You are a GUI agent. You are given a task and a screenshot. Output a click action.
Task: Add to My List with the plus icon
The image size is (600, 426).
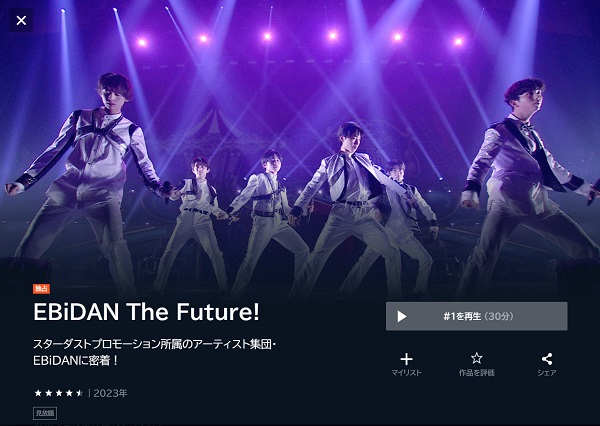click(x=406, y=359)
